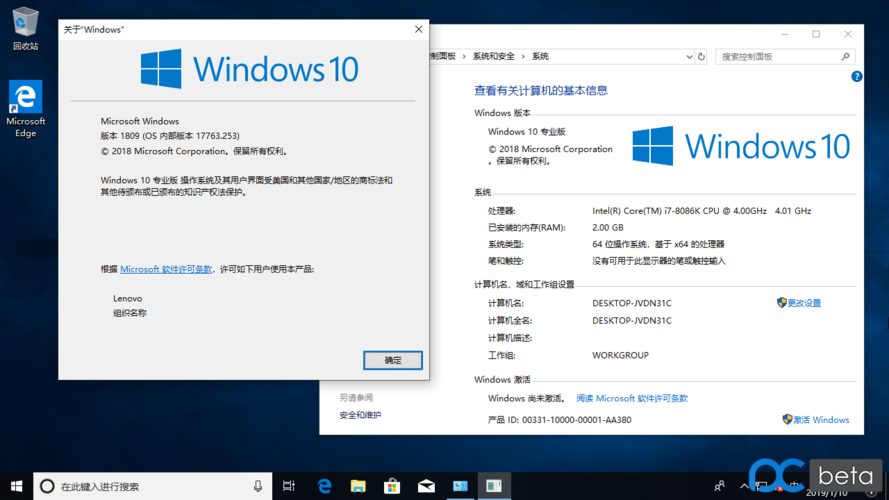Click the WORKGROUP value
This screenshot has height=500, width=889.
pyautogui.click(x=620, y=355)
